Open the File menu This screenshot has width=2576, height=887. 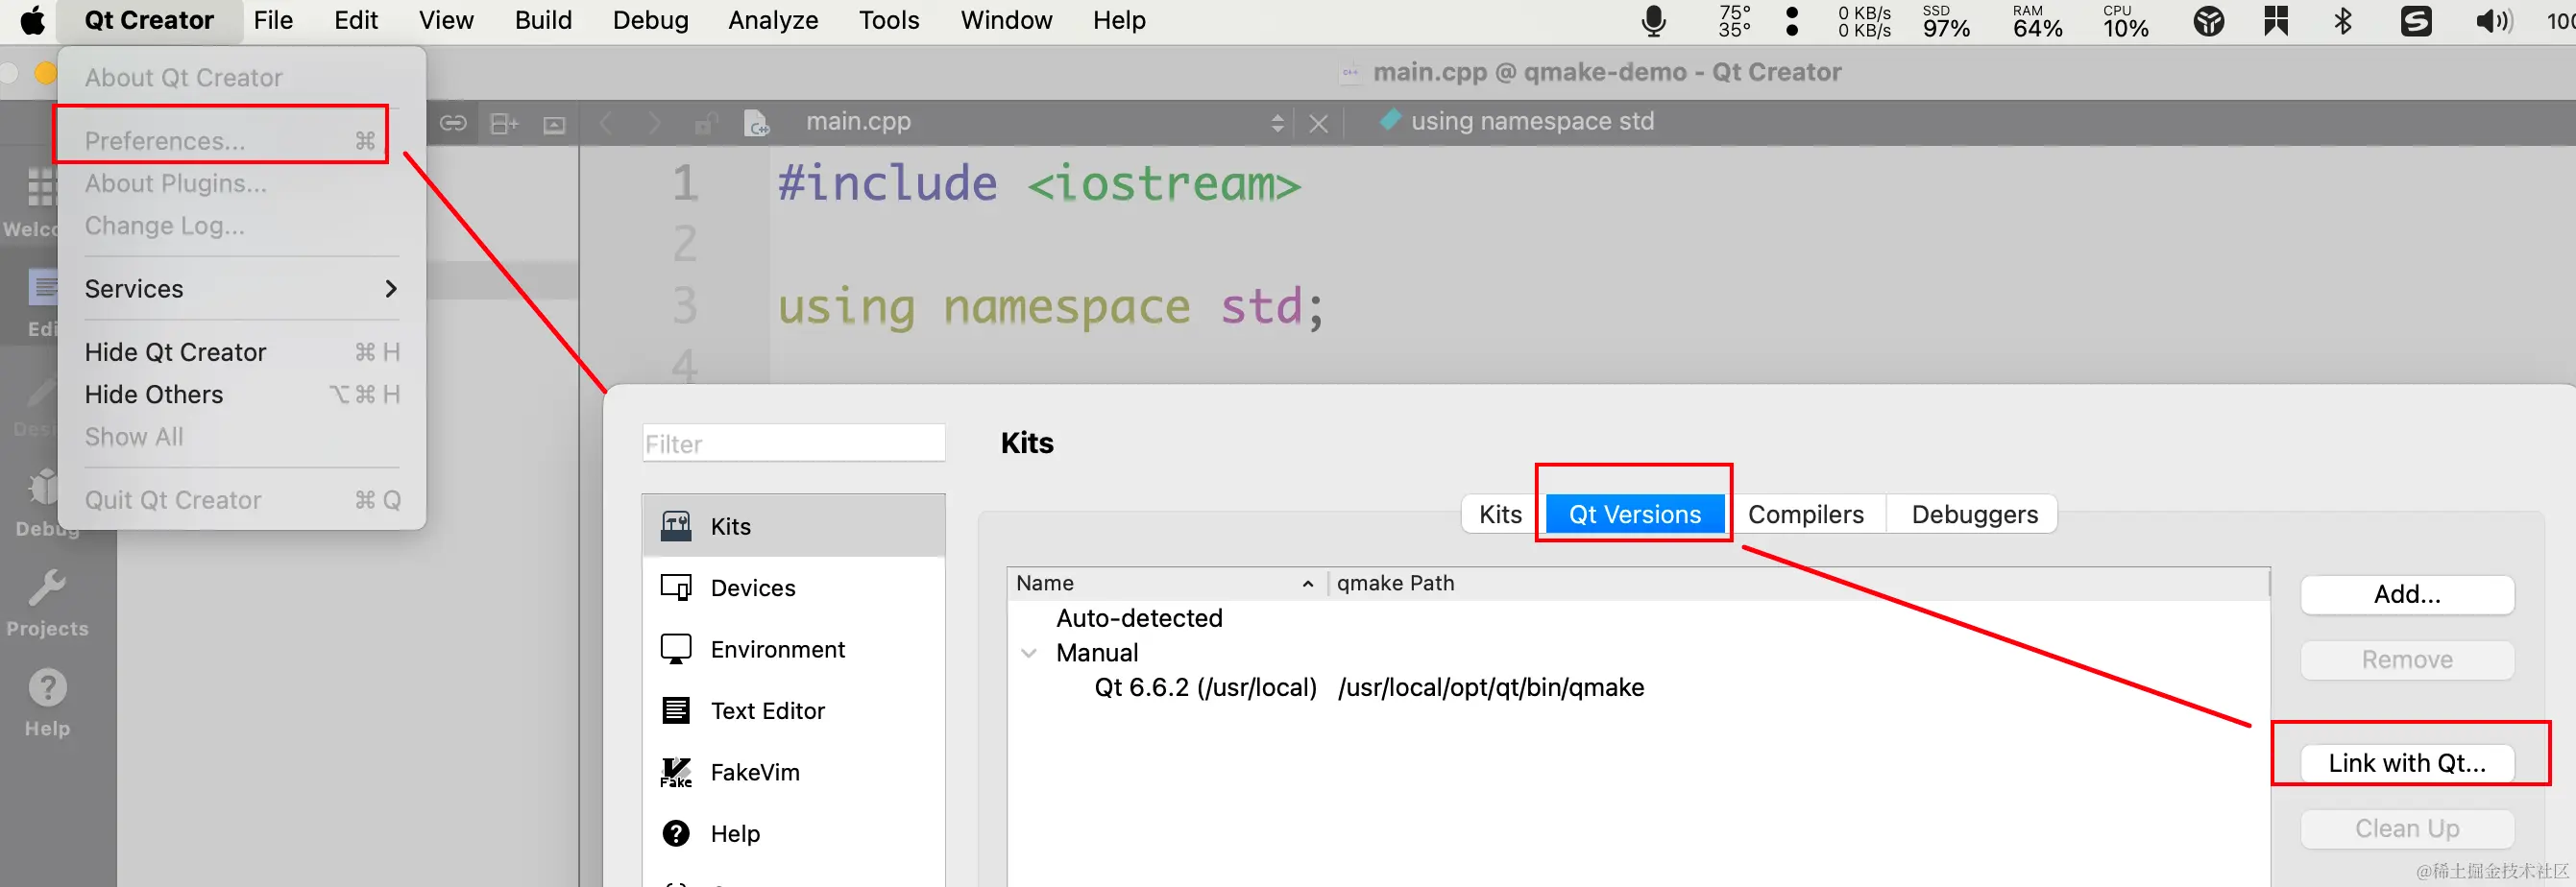(273, 20)
